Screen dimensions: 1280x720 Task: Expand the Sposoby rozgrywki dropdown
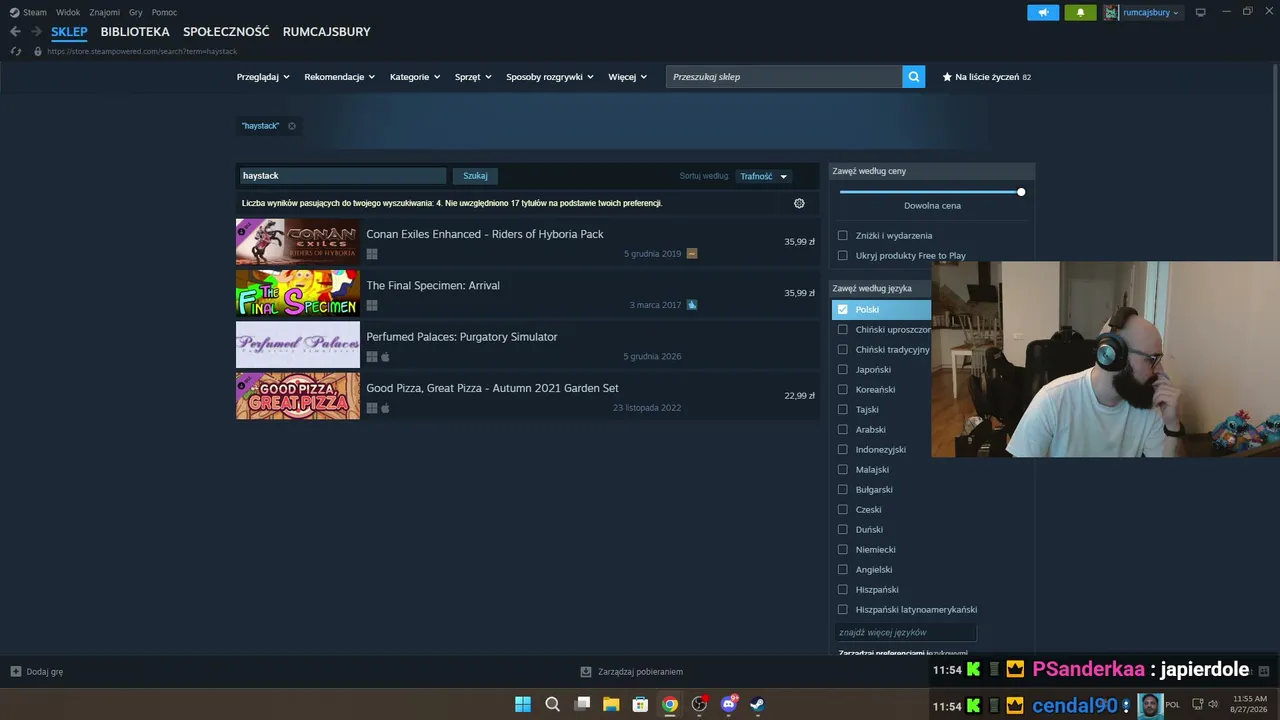click(x=550, y=77)
